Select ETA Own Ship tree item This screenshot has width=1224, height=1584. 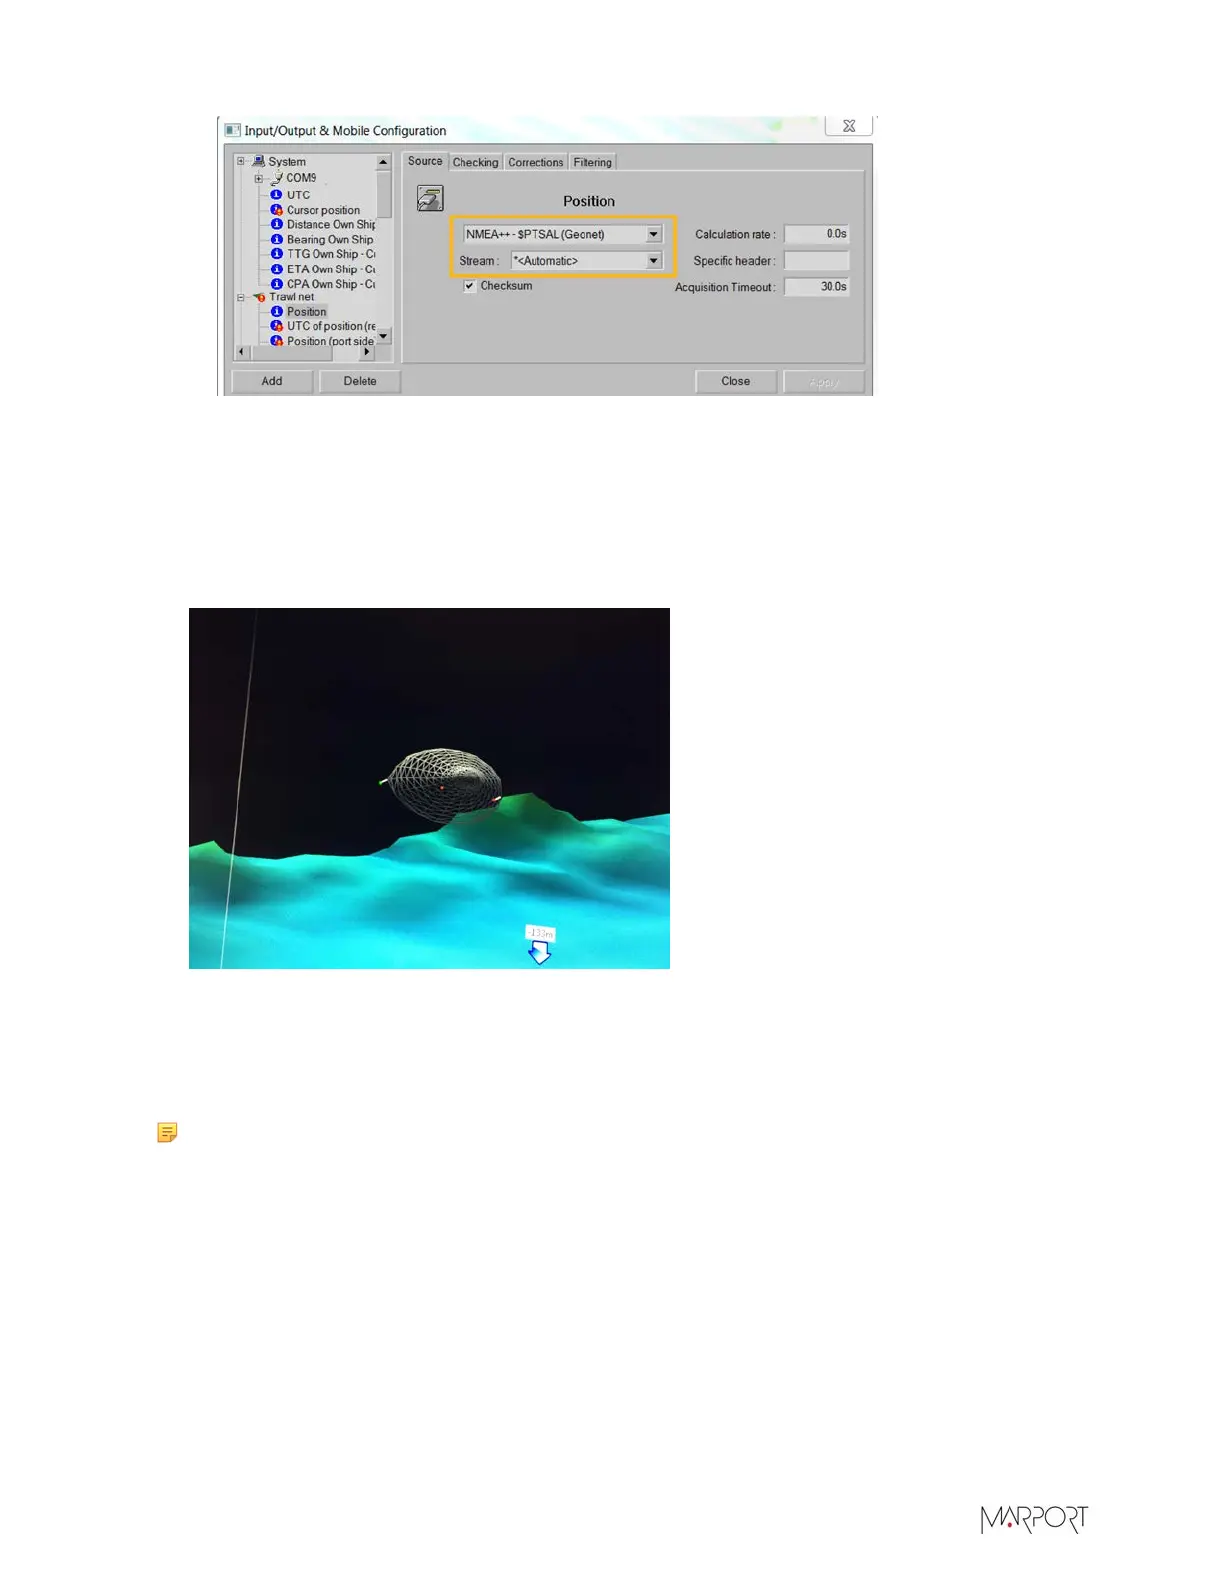[331, 269]
